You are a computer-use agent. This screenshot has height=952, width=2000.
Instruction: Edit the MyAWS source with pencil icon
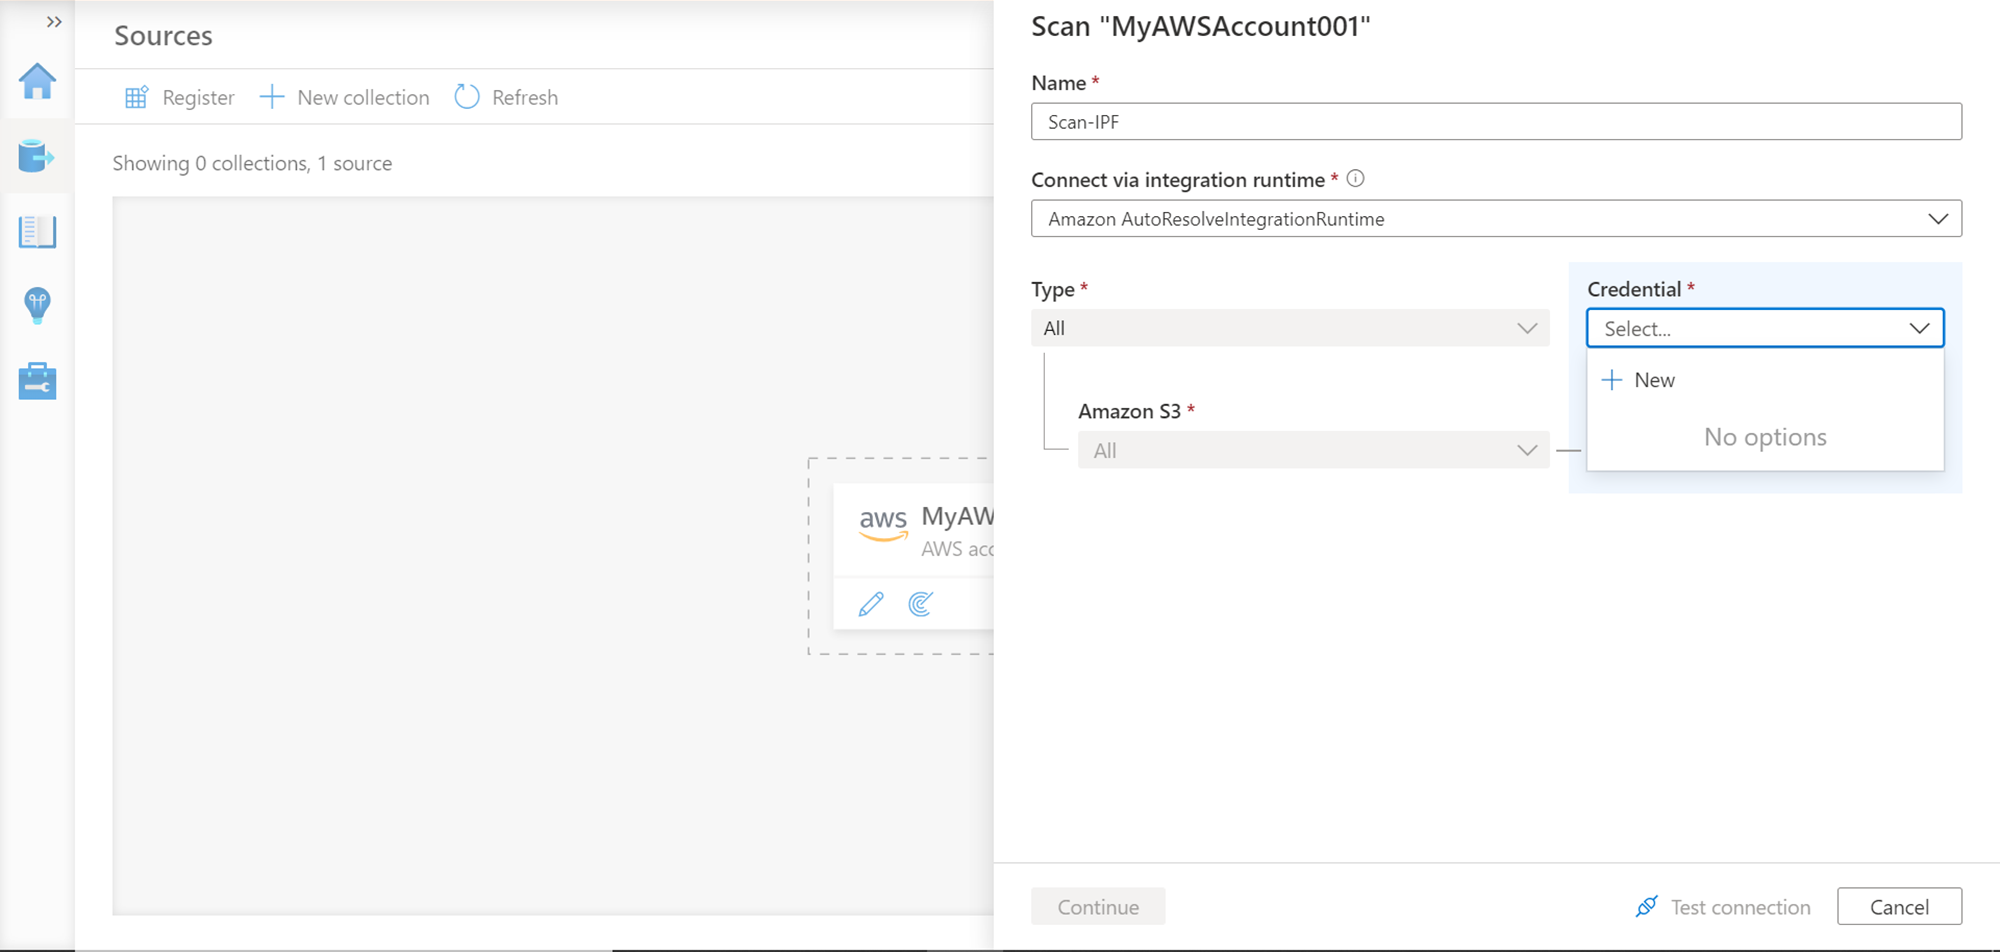871,604
